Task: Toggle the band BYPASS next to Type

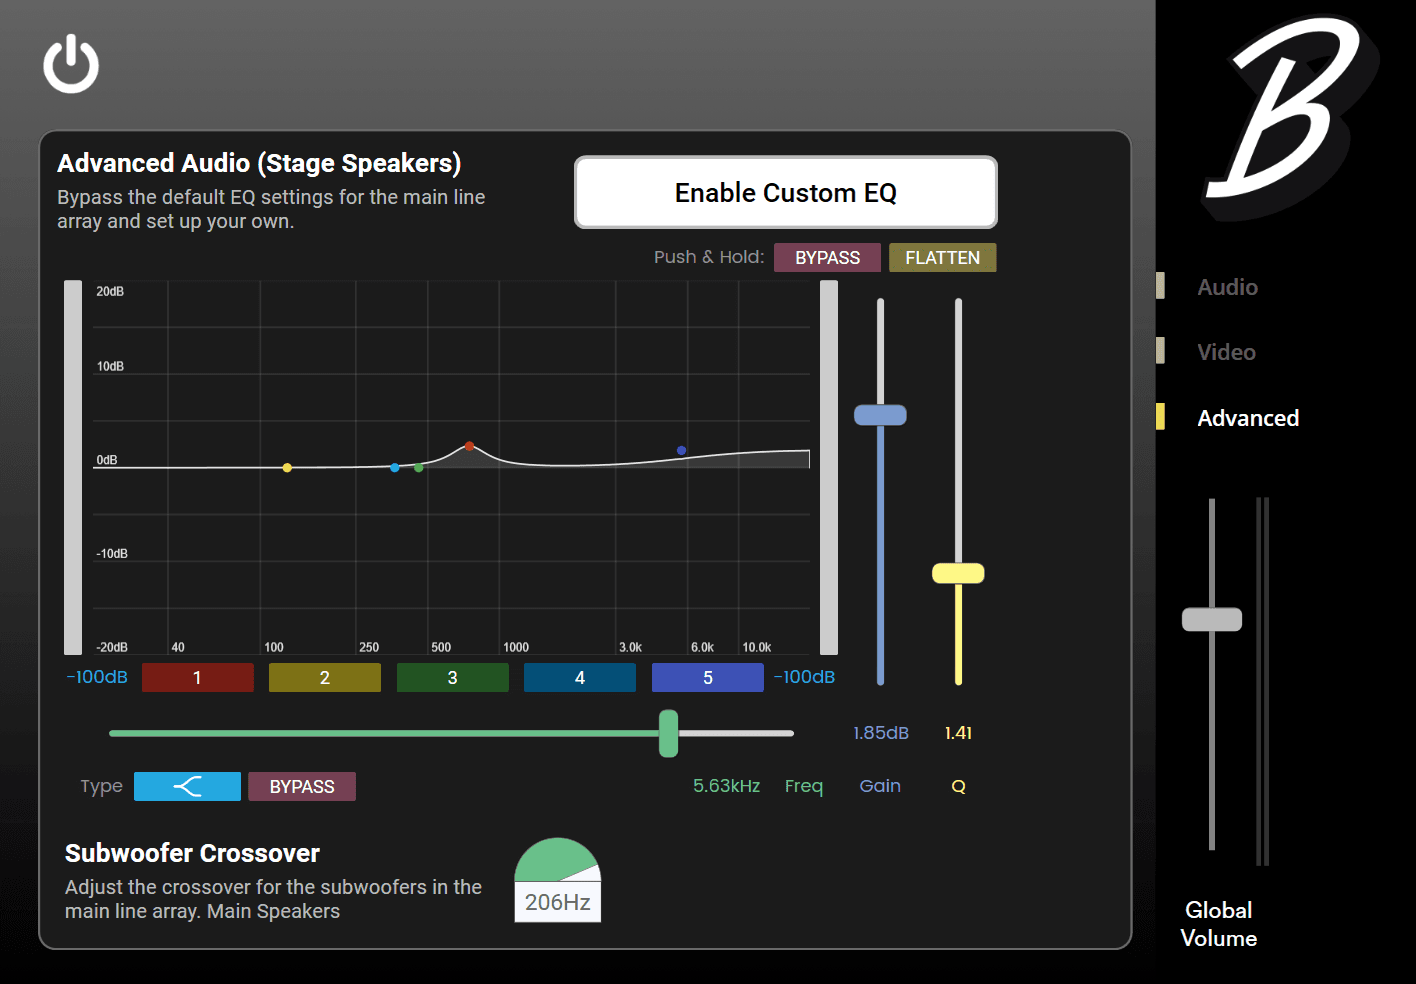Action: (302, 787)
